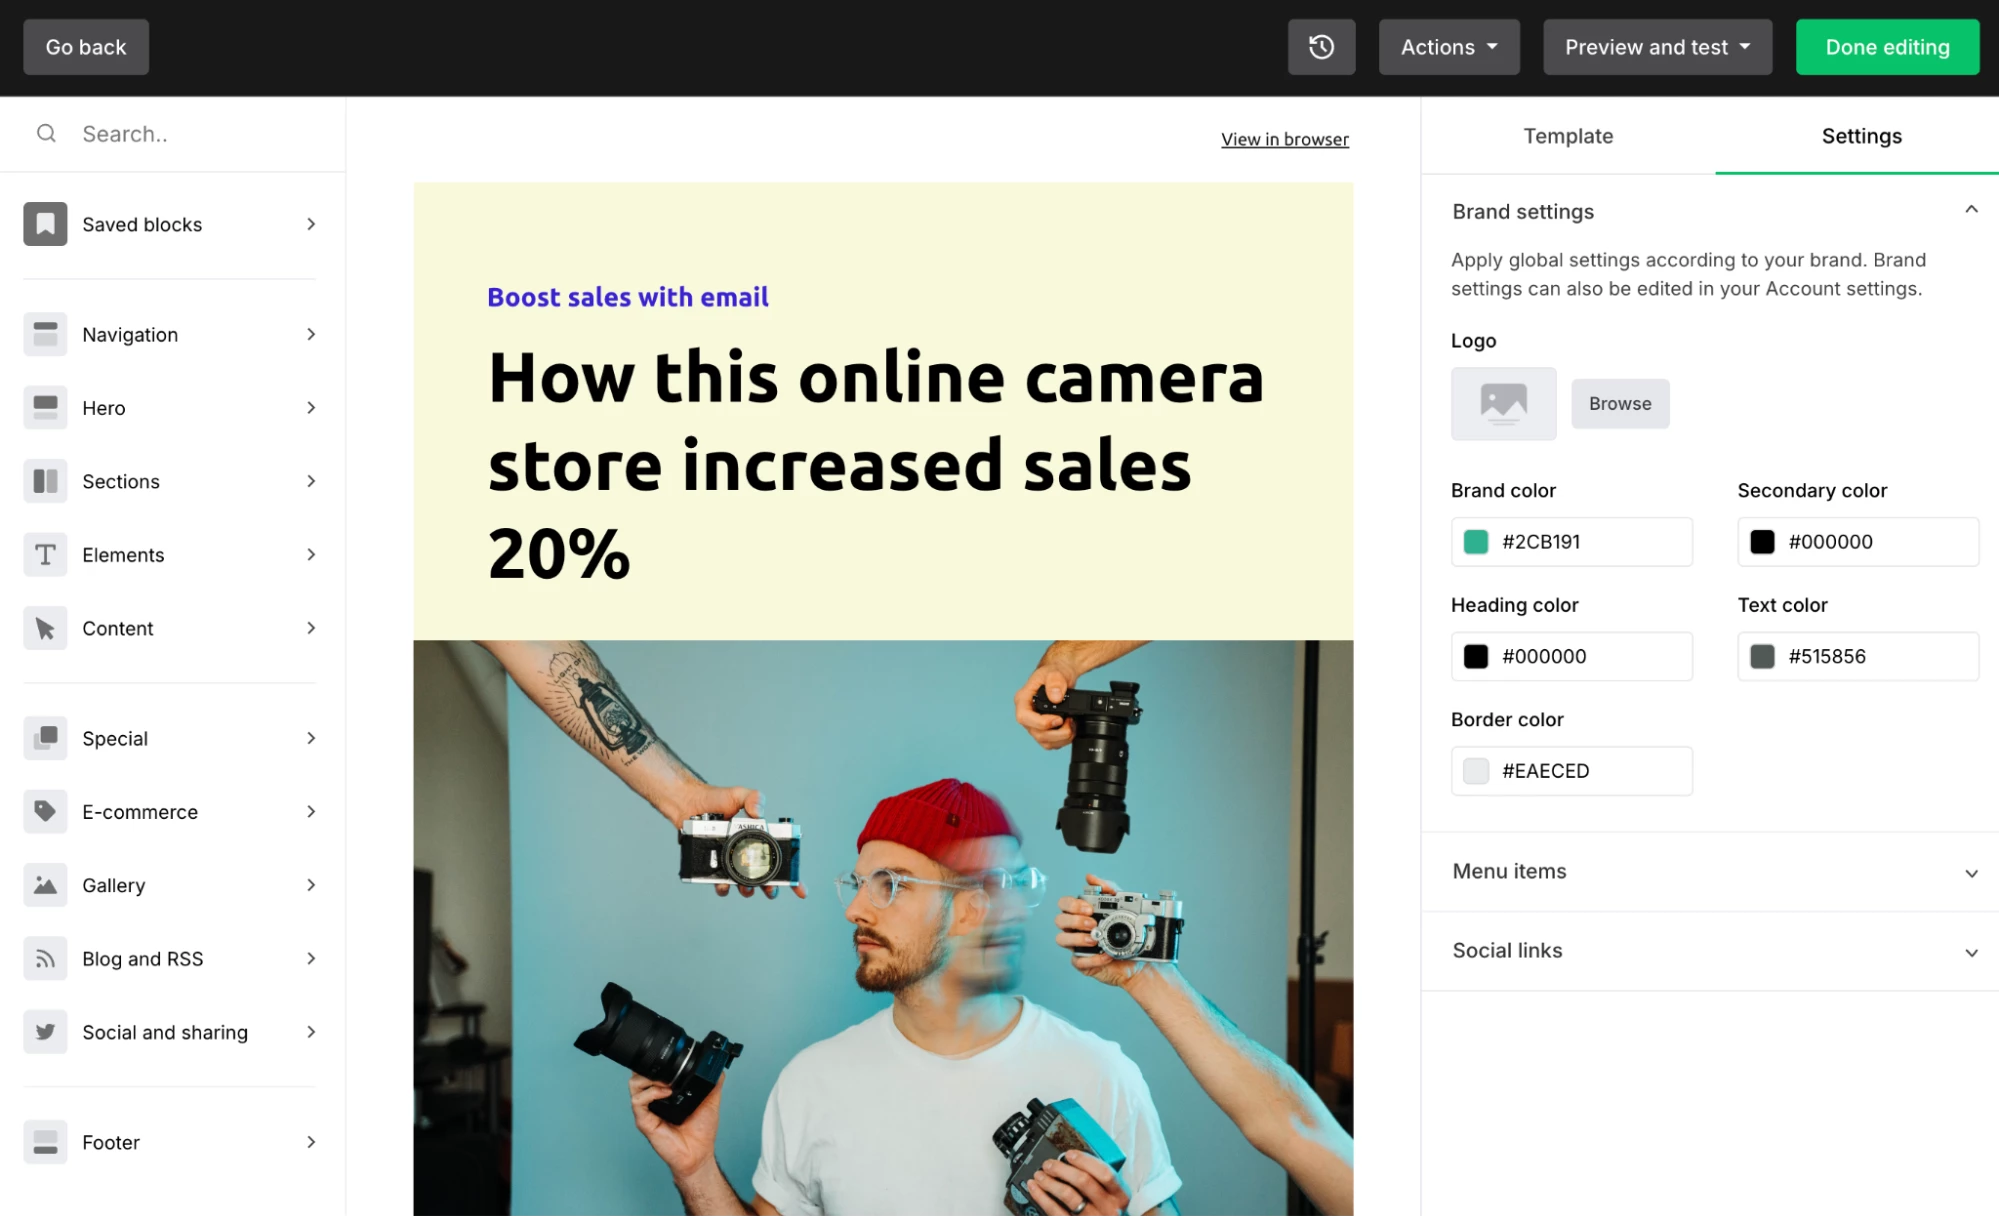Click the Saved blocks bookmark icon
Screen dimensions: 1999x1217
tap(45, 224)
